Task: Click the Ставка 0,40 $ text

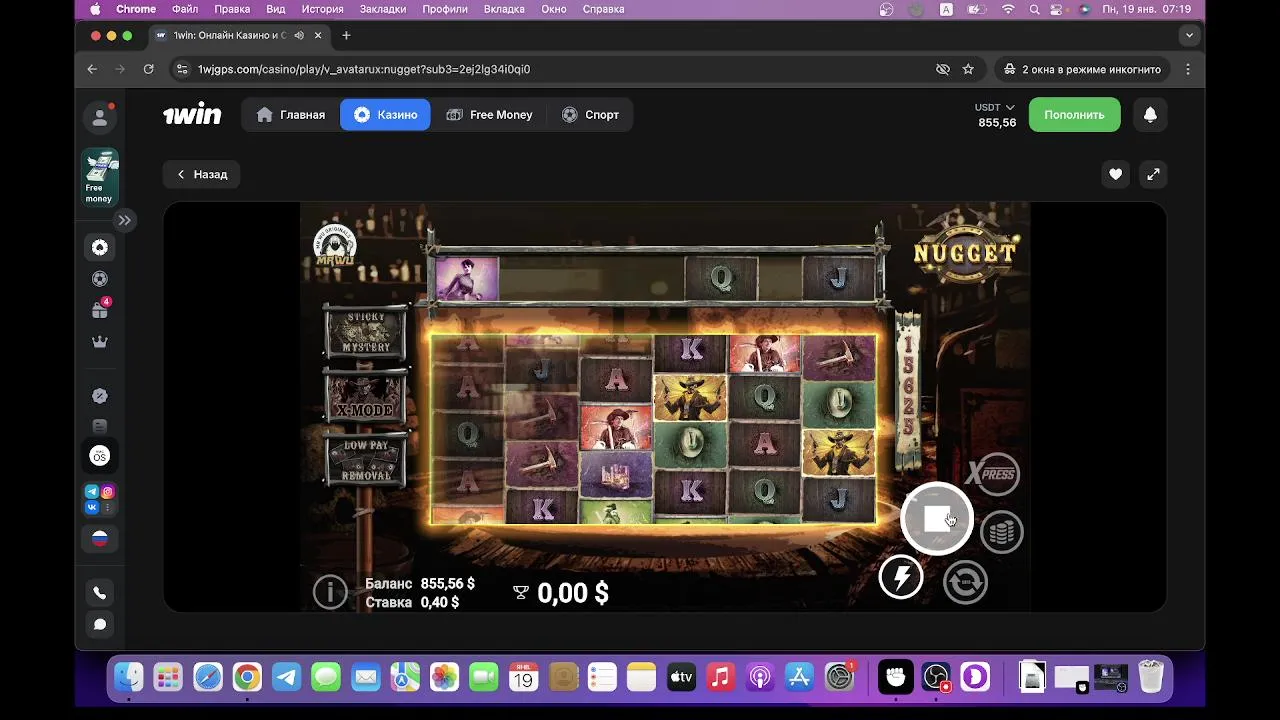Action: 412,602
